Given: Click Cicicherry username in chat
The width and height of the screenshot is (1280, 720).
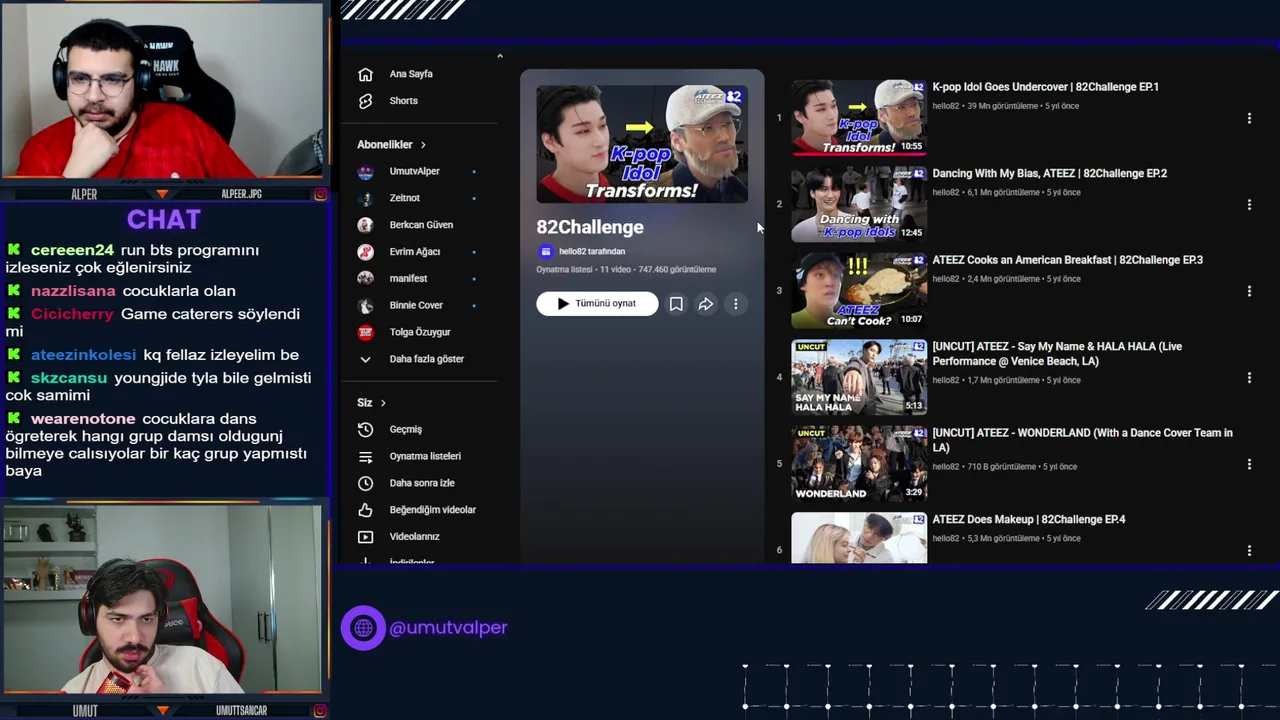Looking at the screenshot, I should pyautogui.click(x=72, y=314).
